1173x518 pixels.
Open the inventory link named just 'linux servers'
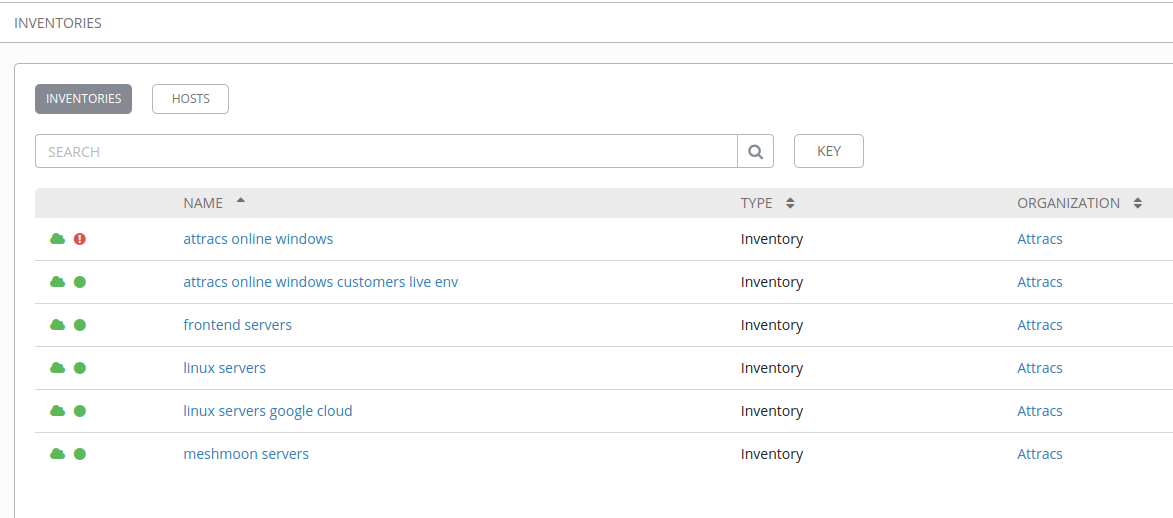pyautogui.click(x=224, y=368)
